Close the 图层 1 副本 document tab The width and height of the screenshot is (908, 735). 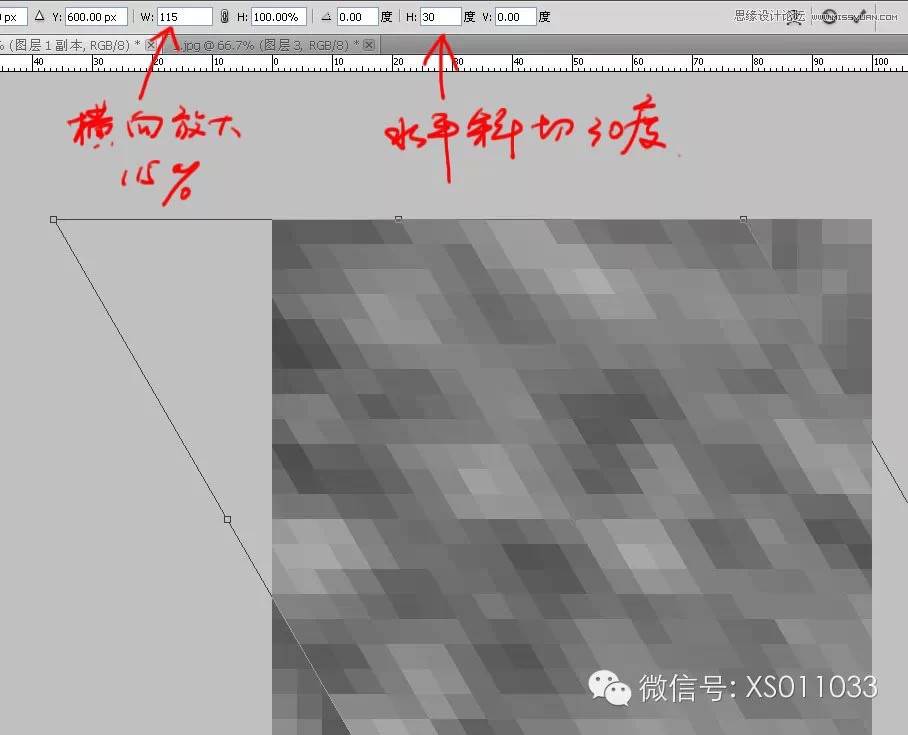[151, 45]
